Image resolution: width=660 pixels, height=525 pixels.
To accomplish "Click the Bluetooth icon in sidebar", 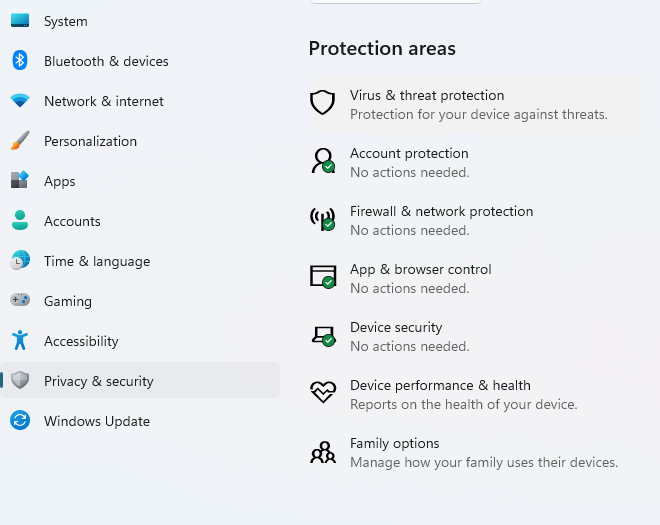I will (20, 61).
